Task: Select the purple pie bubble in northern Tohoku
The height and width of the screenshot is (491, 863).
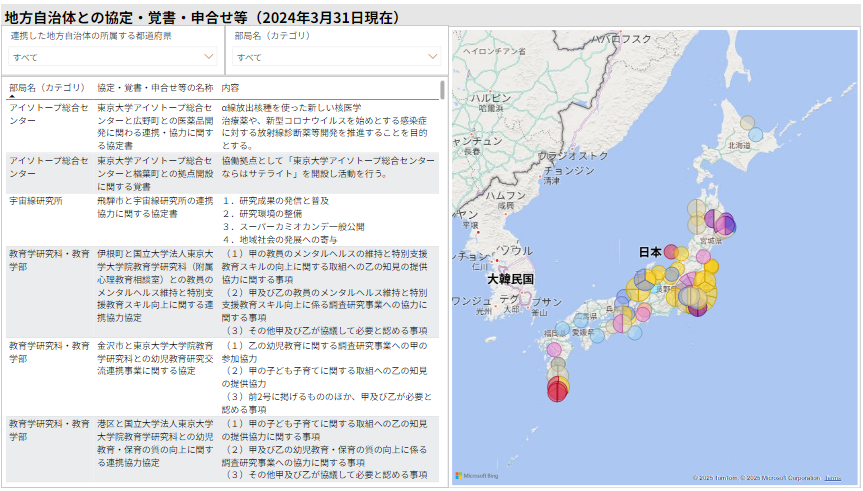Action: click(714, 219)
